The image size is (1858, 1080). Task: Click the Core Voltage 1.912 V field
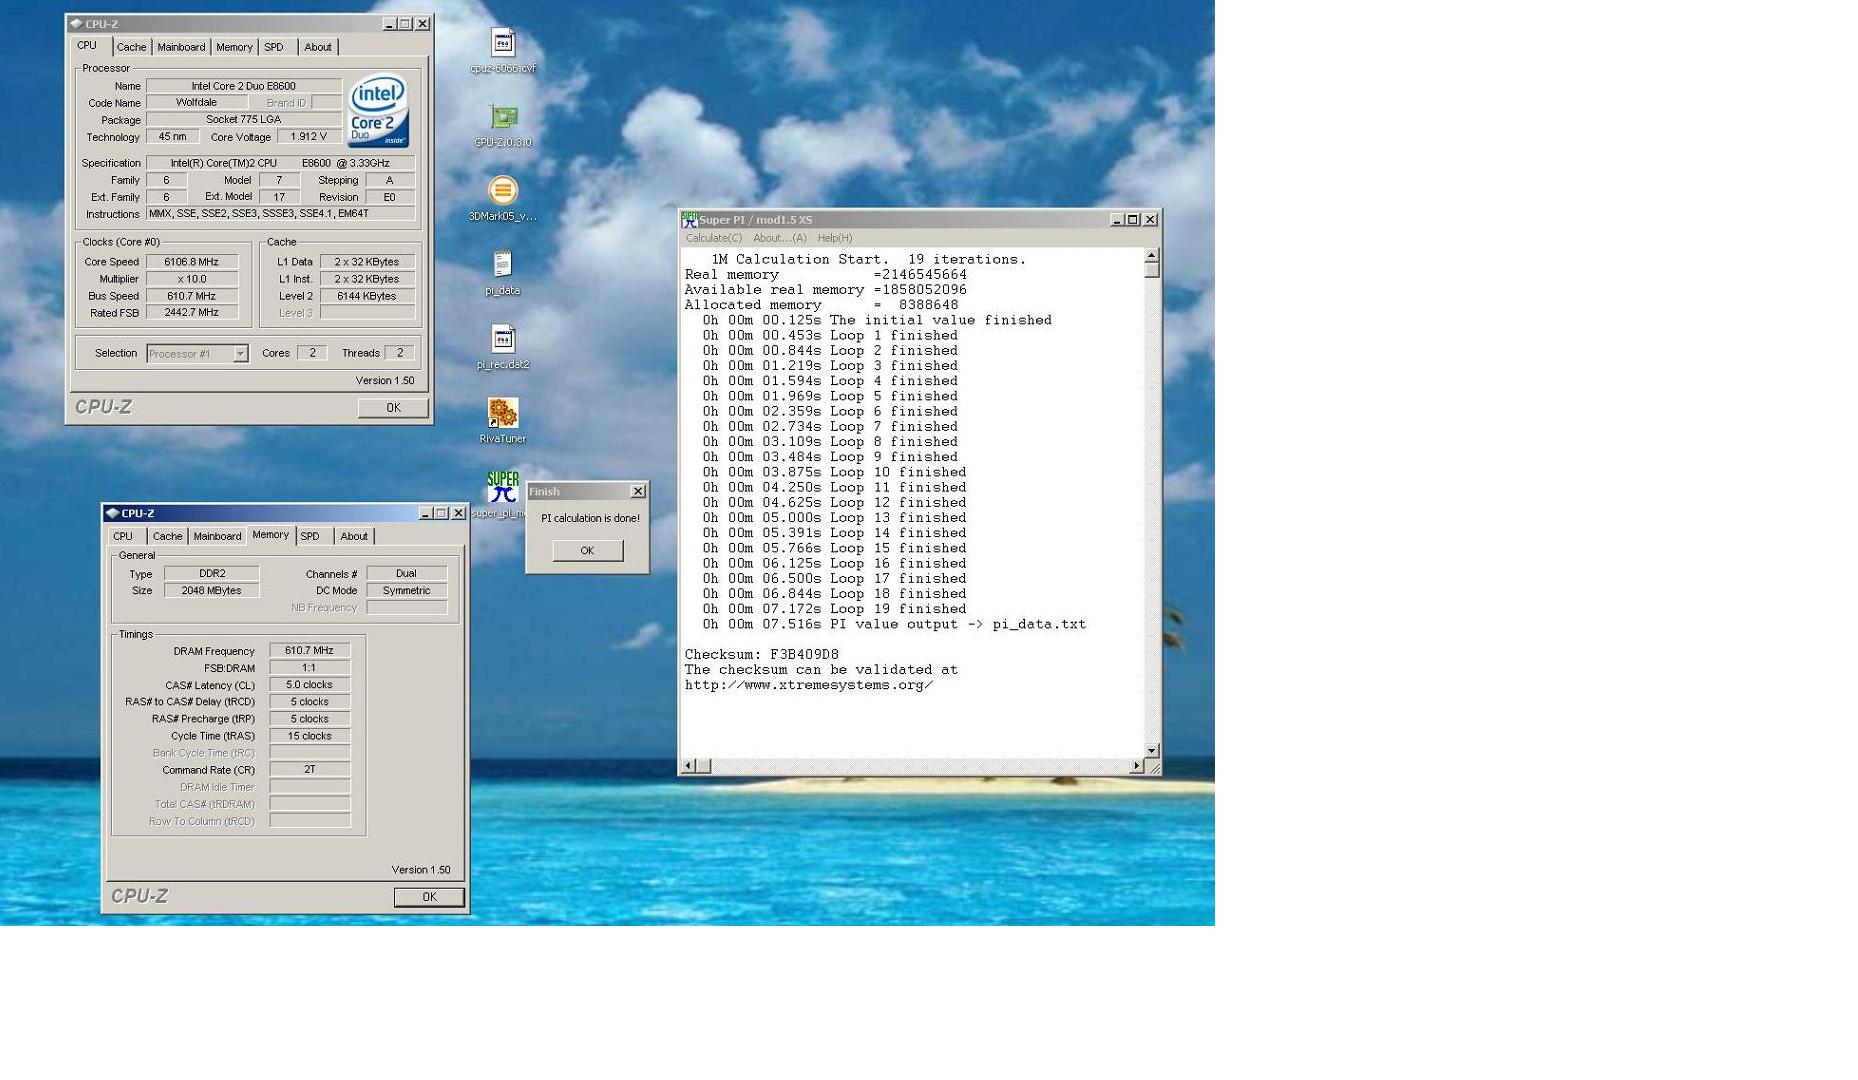[309, 137]
